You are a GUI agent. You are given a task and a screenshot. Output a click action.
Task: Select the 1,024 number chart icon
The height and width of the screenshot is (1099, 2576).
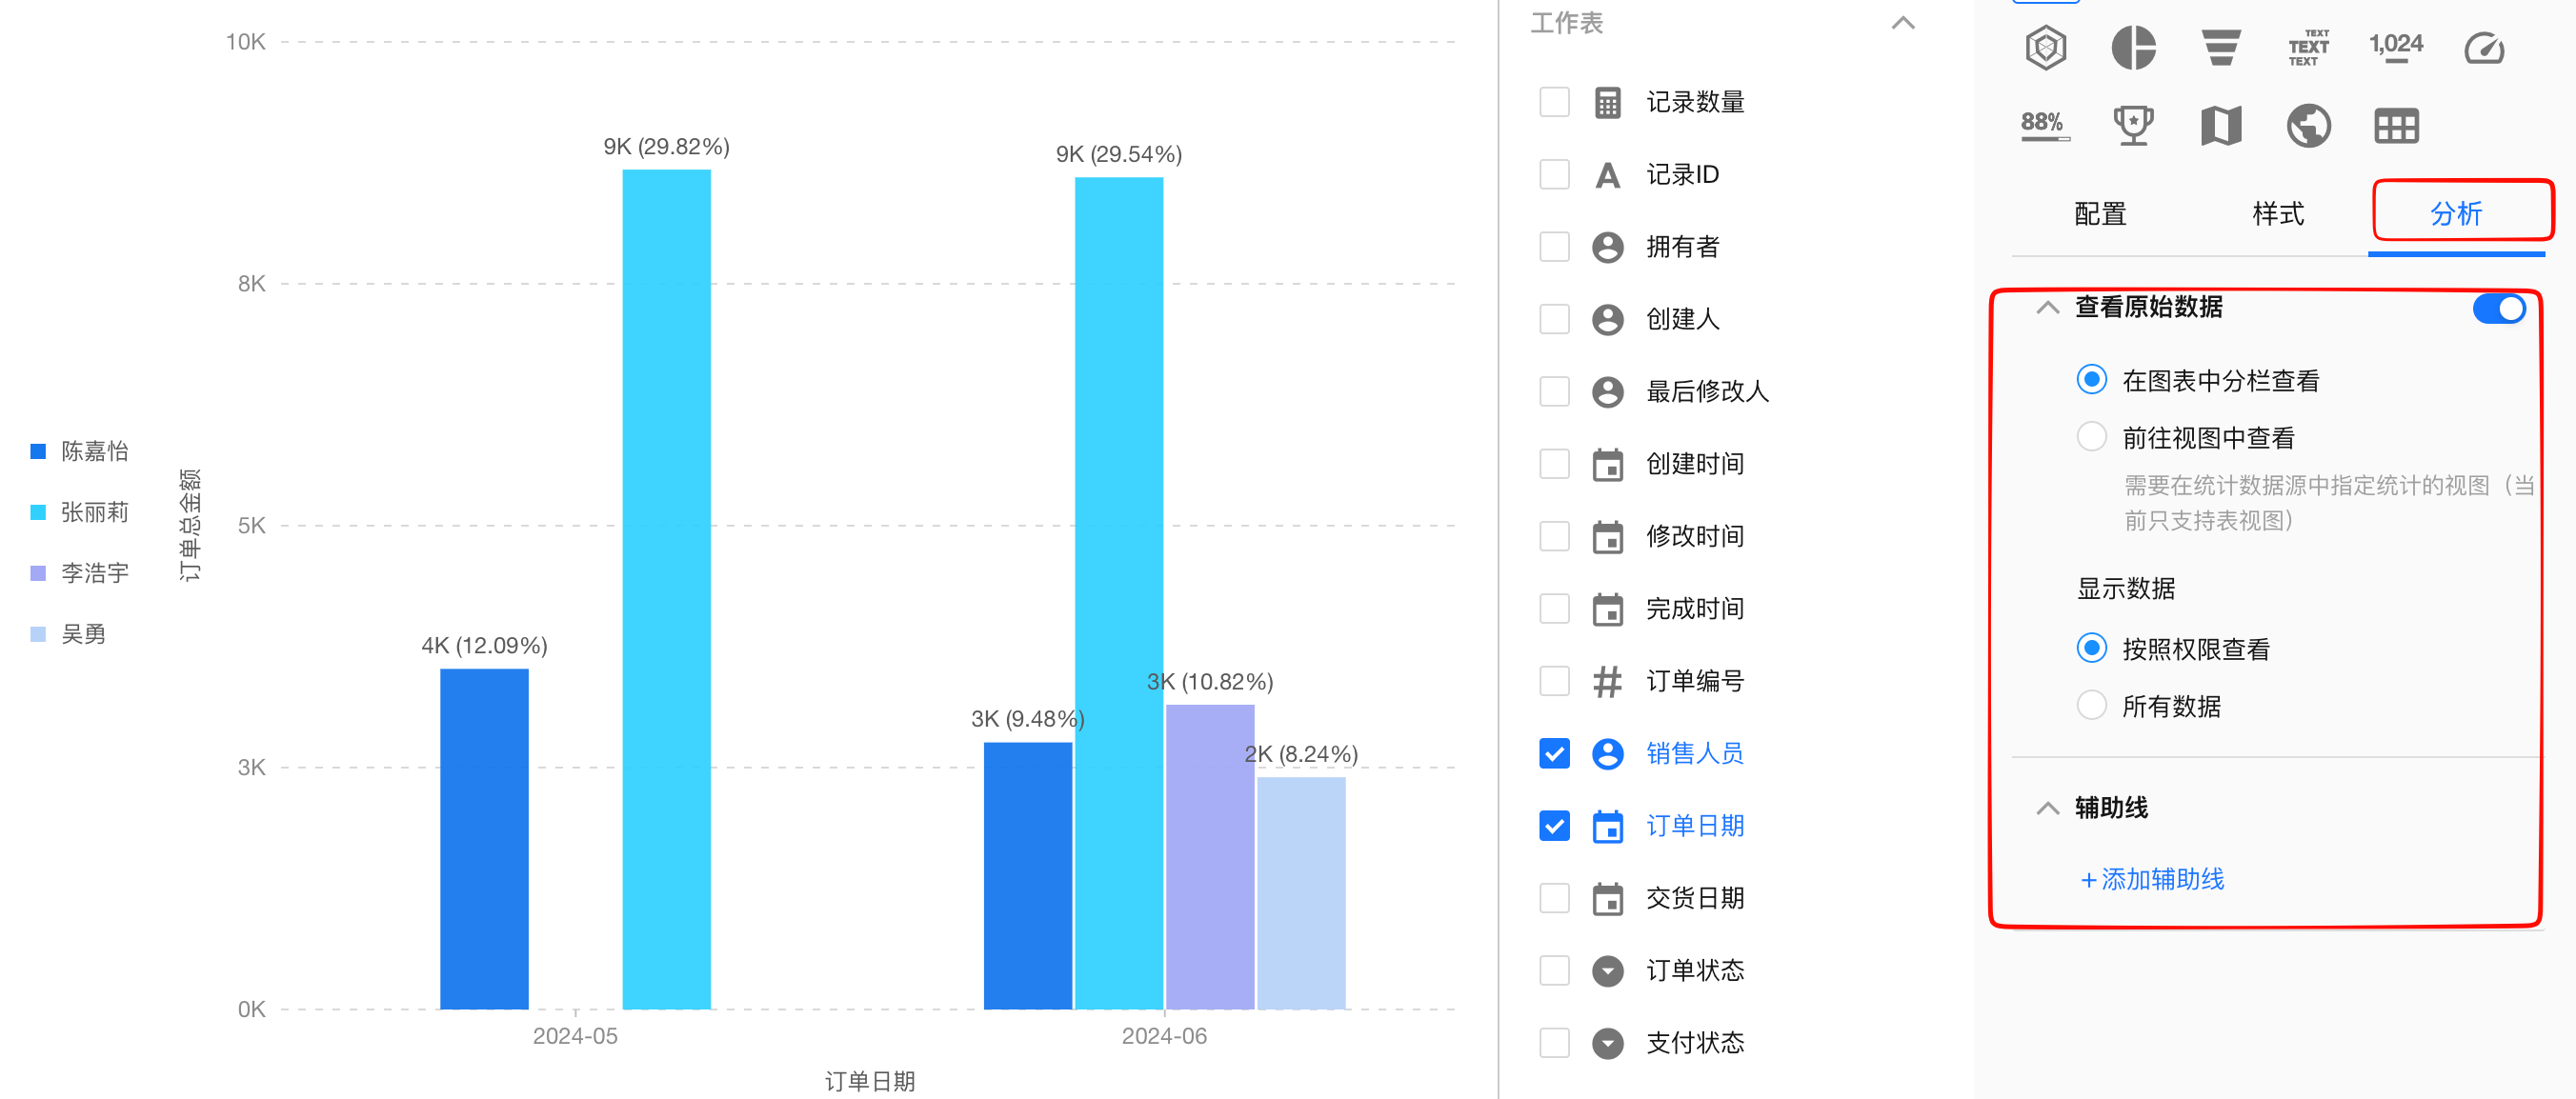pyautogui.click(x=2395, y=47)
